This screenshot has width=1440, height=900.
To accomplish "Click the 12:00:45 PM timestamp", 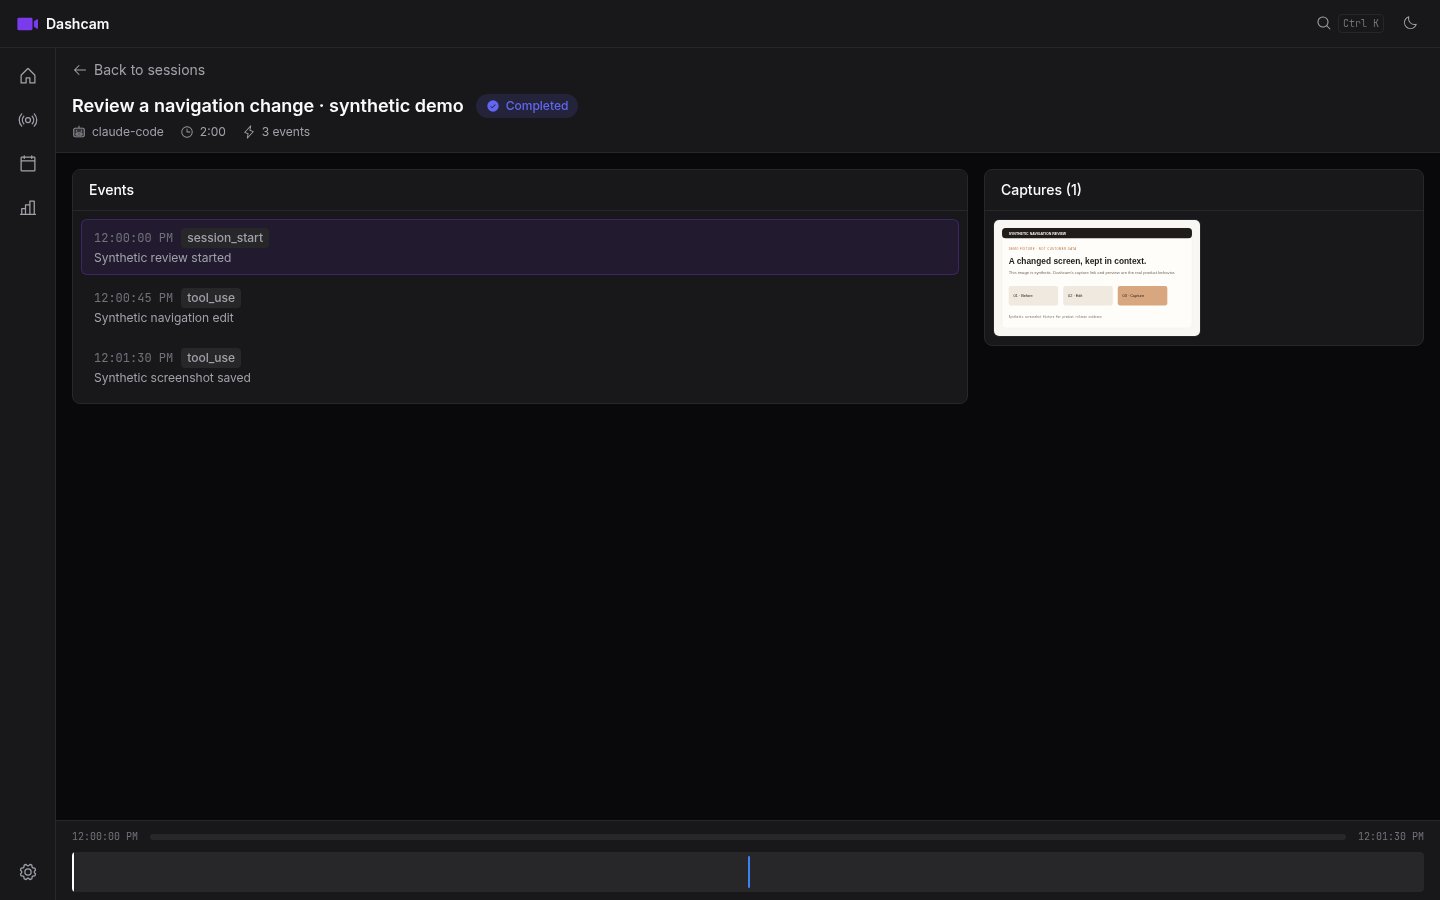I will point(133,298).
